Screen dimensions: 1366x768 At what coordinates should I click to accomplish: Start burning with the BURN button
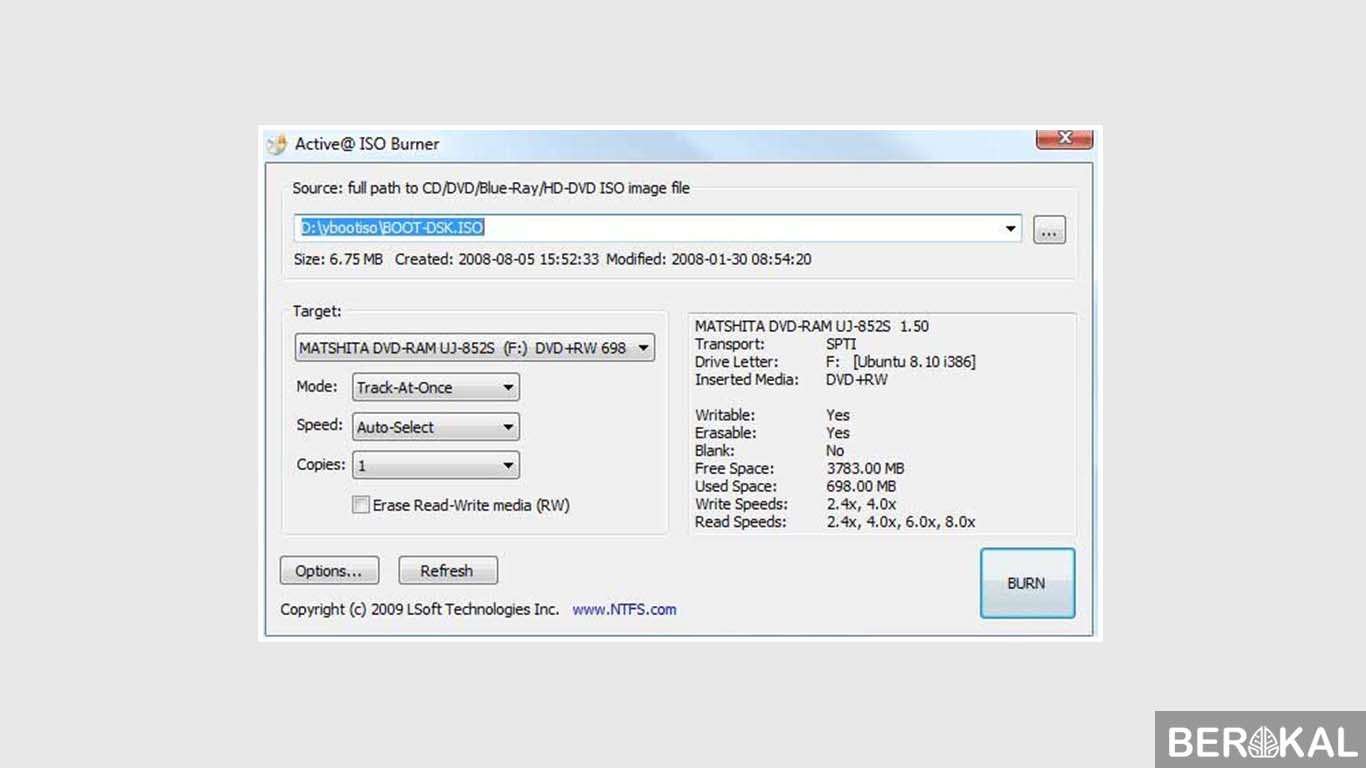[1027, 583]
